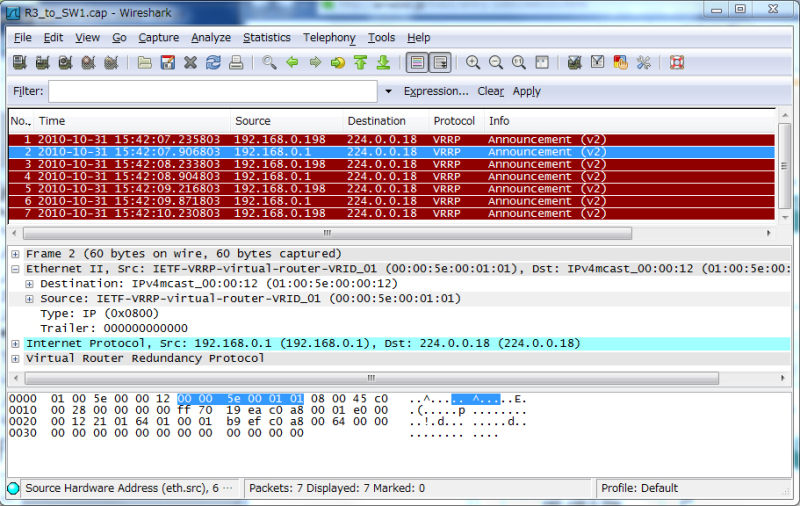Click the Save capture file icon
Screen dimensions: 800x506
[x=167, y=63]
